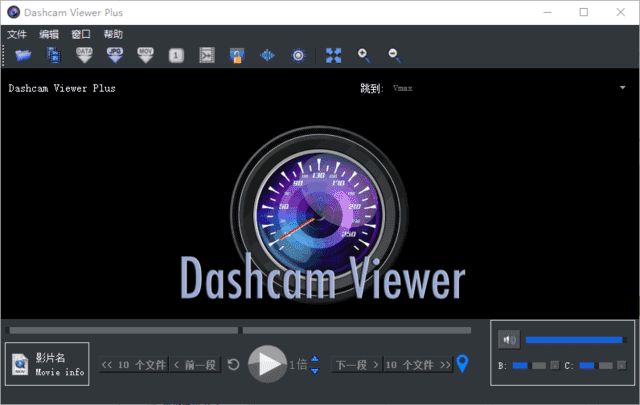Screen dimensions: 640x405
Task: Click the fullscreen expand arrows icon
Action: (334, 55)
